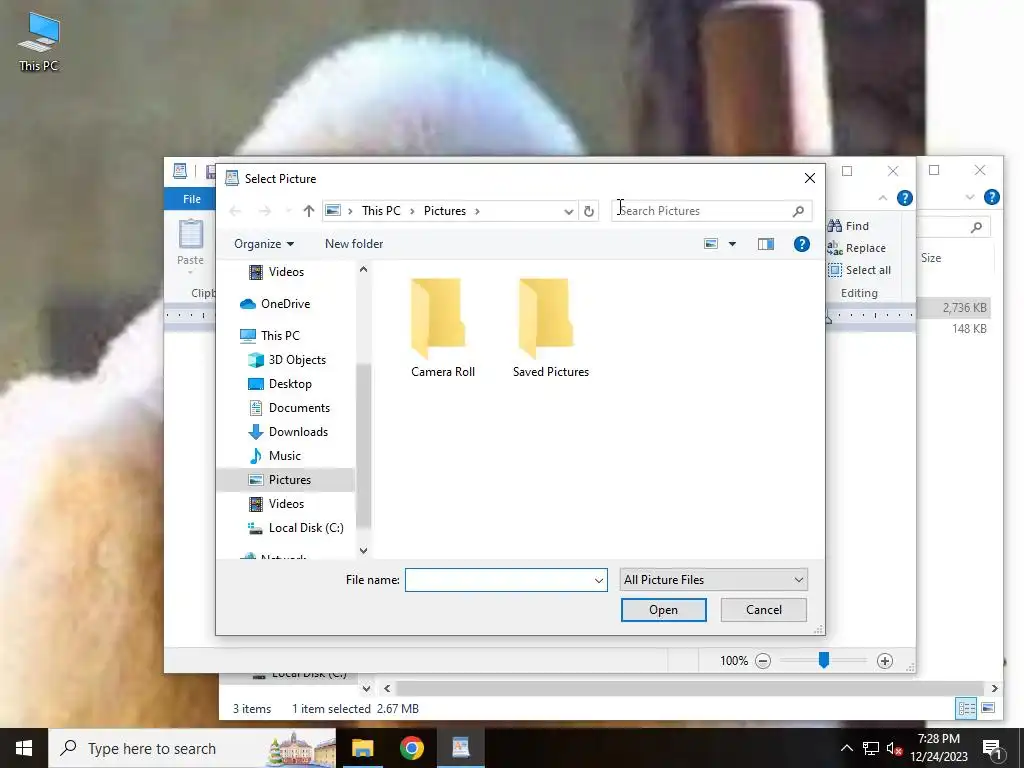
Task: Show hidden system tray icons
Action: click(x=846, y=748)
